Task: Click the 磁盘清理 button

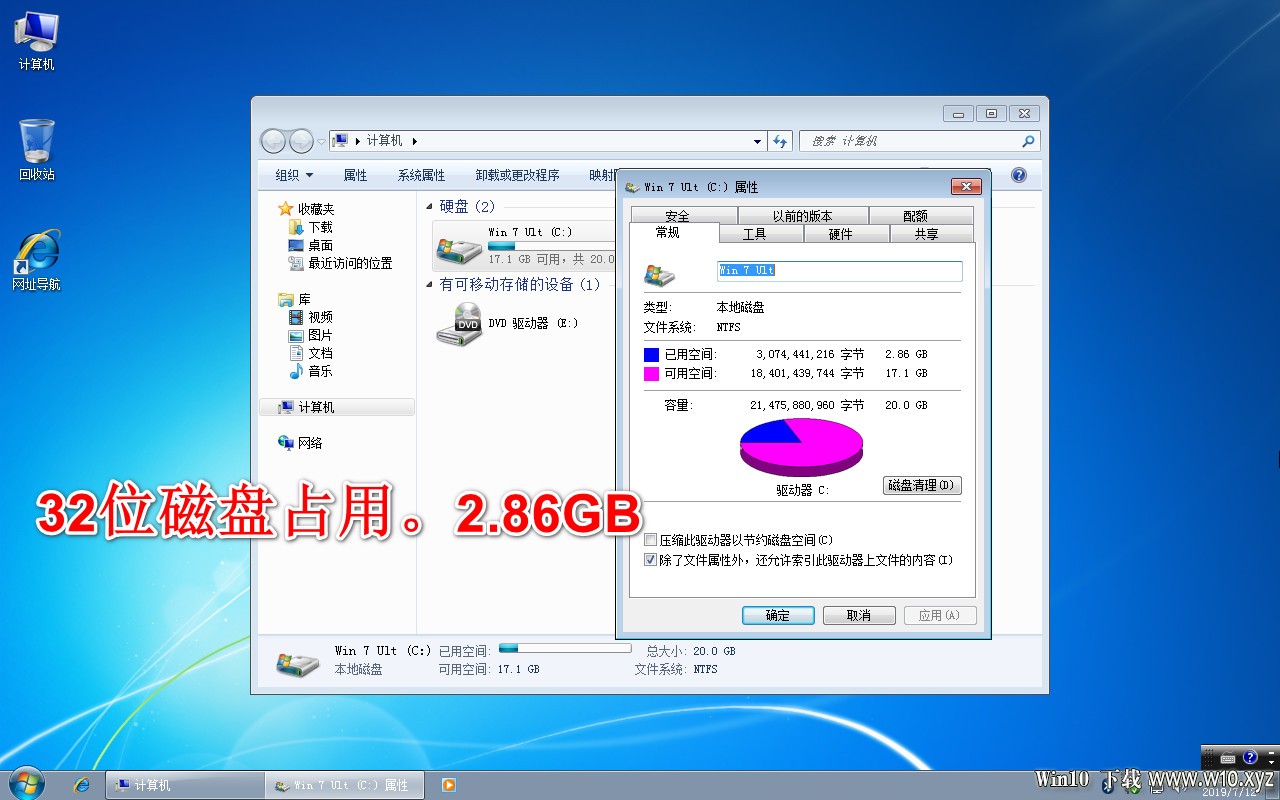Action: pyautogui.click(x=922, y=485)
